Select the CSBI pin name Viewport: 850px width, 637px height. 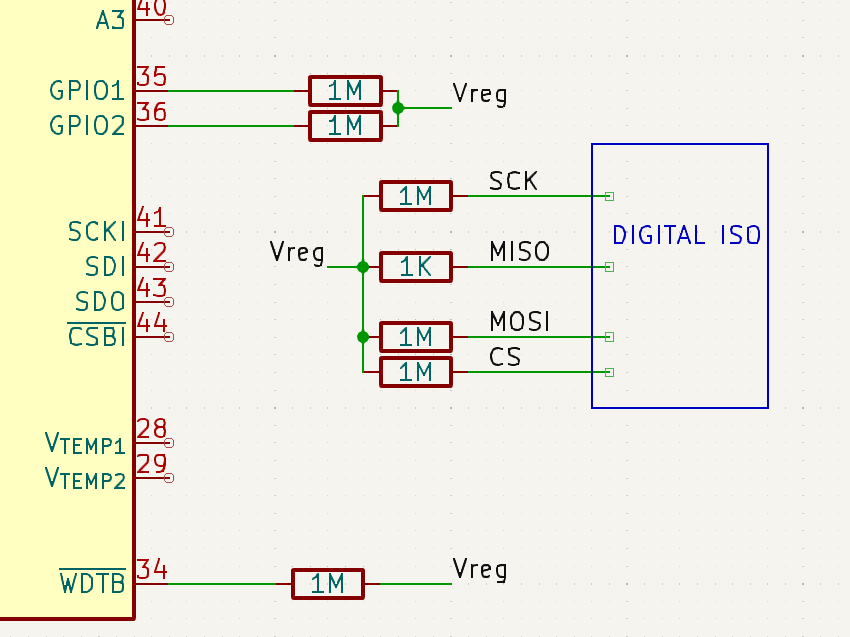coord(97,336)
